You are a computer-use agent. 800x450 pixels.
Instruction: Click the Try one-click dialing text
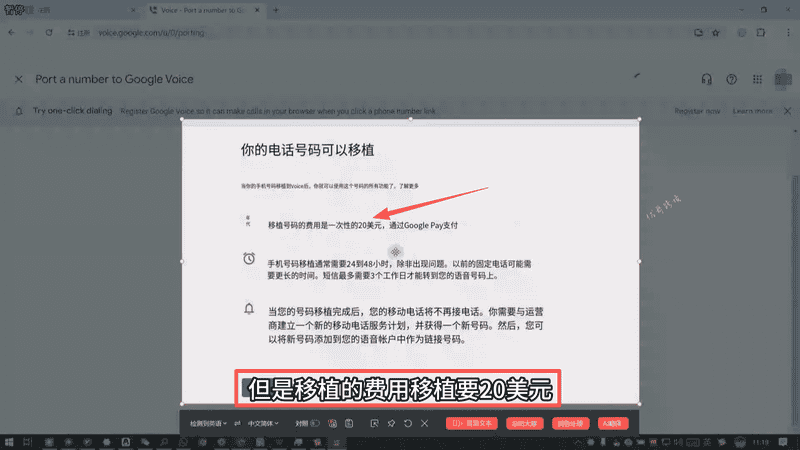tap(72, 111)
